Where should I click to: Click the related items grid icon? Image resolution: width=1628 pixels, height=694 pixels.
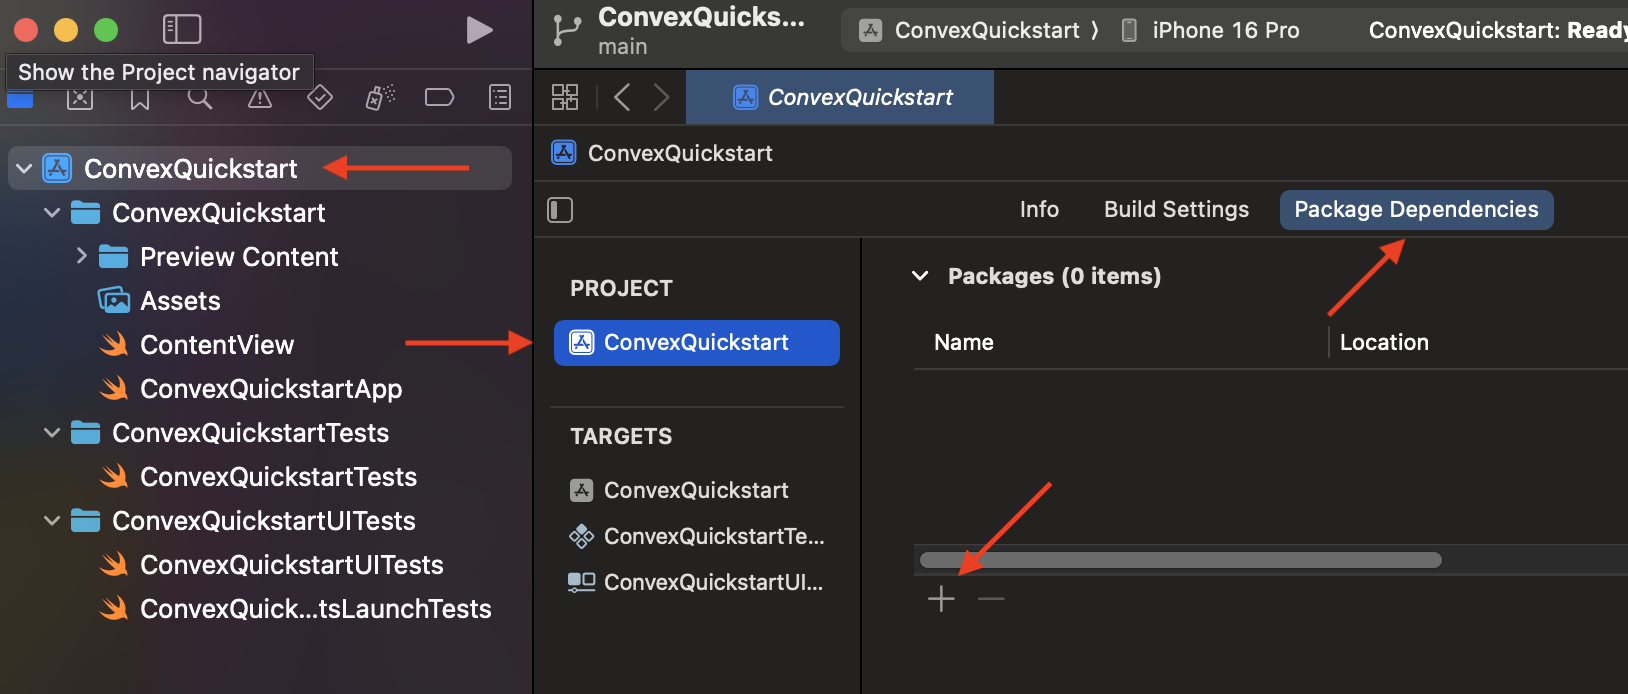pos(565,97)
